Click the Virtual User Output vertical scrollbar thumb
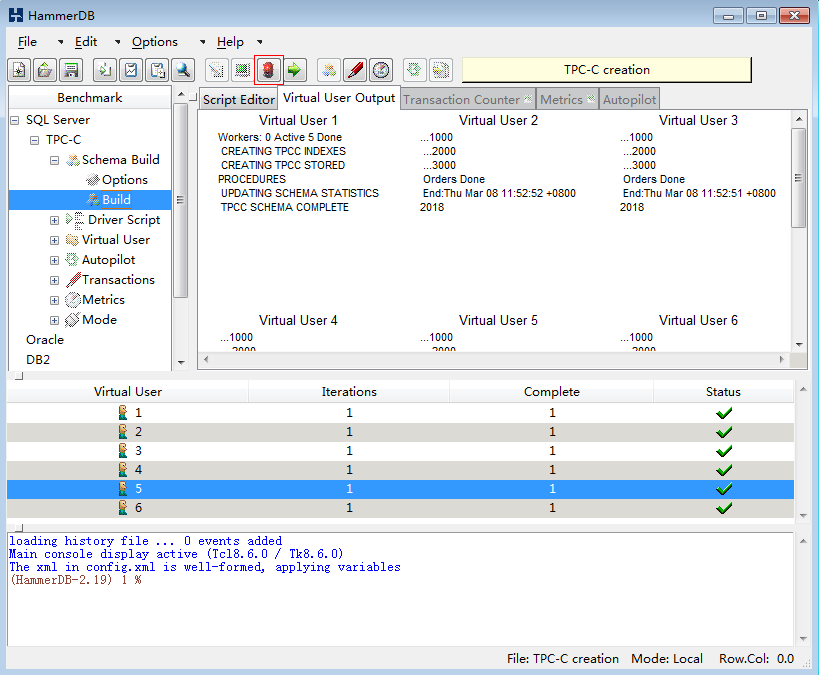819x675 pixels. (x=798, y=178)
